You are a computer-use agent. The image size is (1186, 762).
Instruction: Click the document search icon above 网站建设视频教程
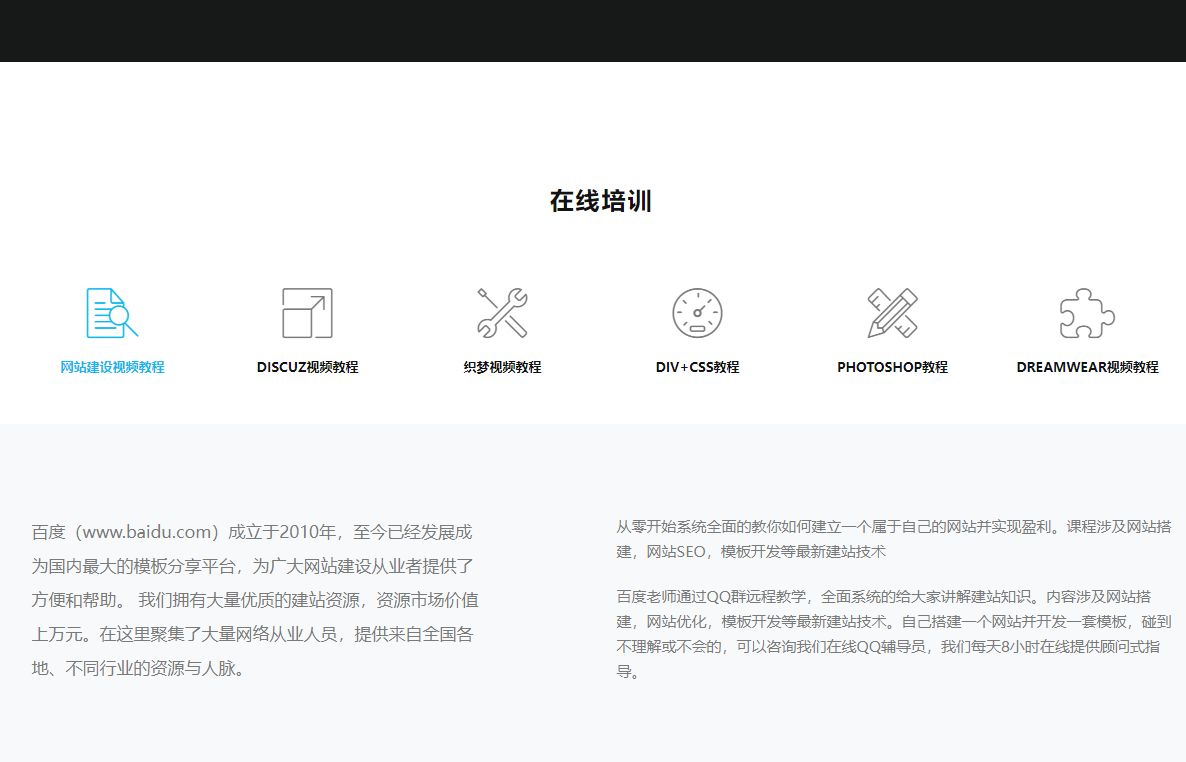(112, 313)
